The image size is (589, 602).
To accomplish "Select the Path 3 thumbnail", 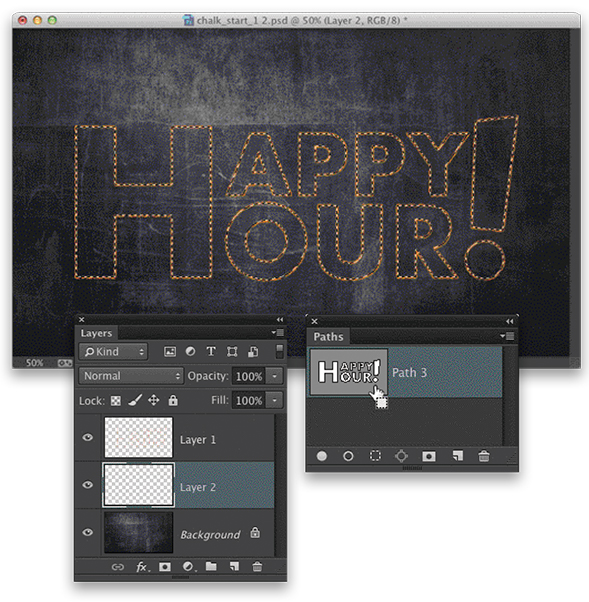I will tap(349, 372).
